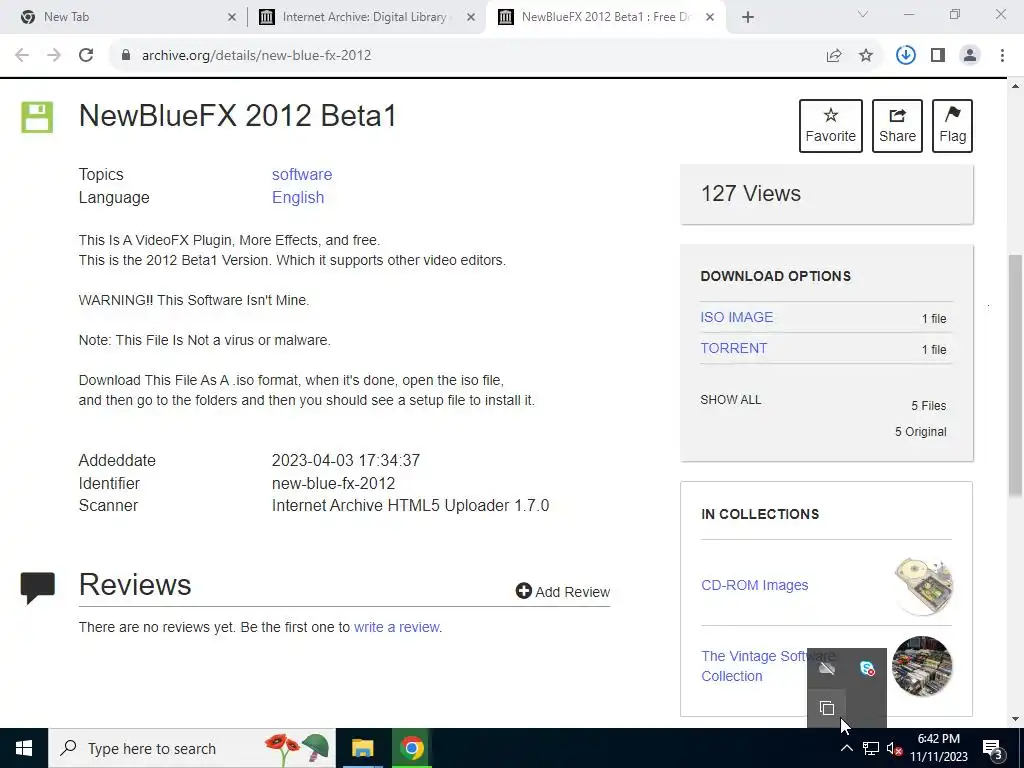Click the page vertical scrollbar
1024x768 pixels.
coord(1015,375)
